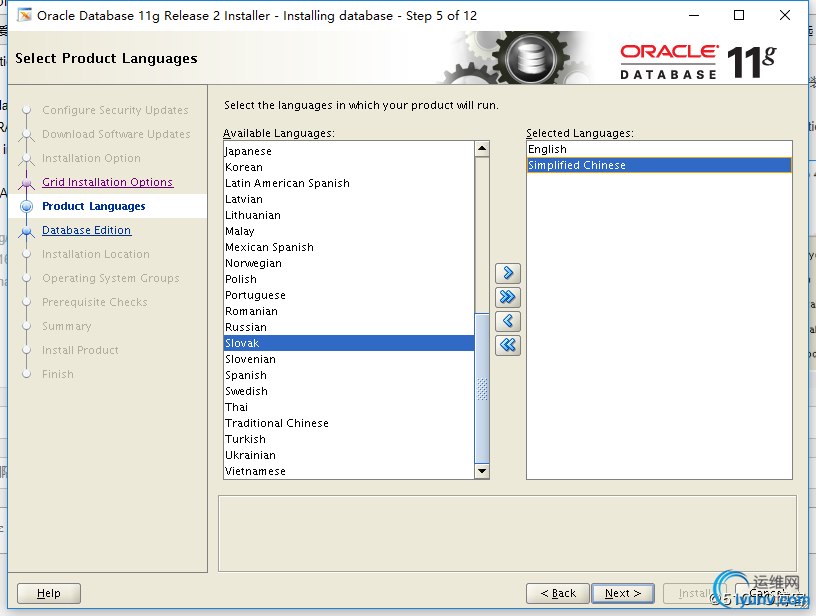Maximize the Oracle installer window

739,15
